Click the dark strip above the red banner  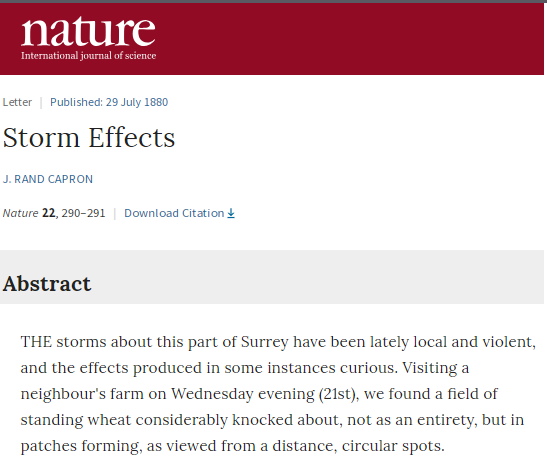[272, 1]
